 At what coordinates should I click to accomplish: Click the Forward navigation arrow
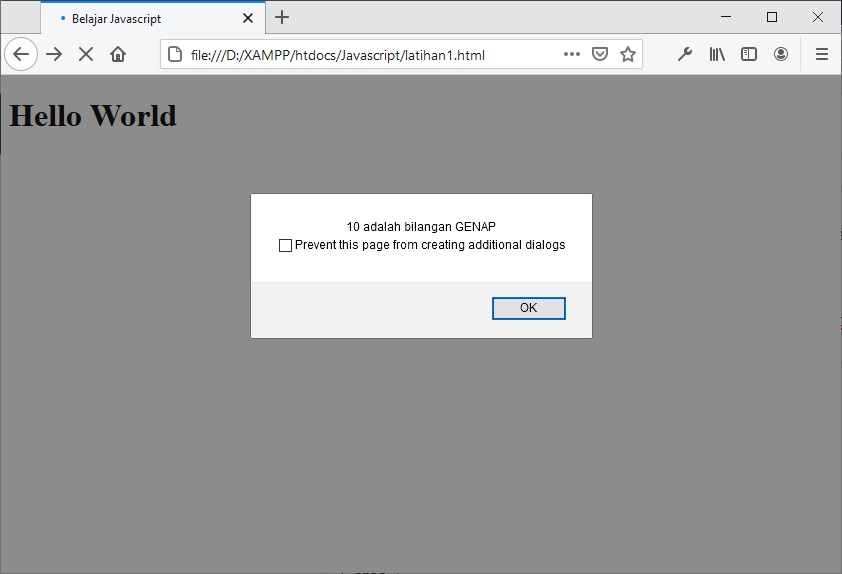tap(54, 54)
